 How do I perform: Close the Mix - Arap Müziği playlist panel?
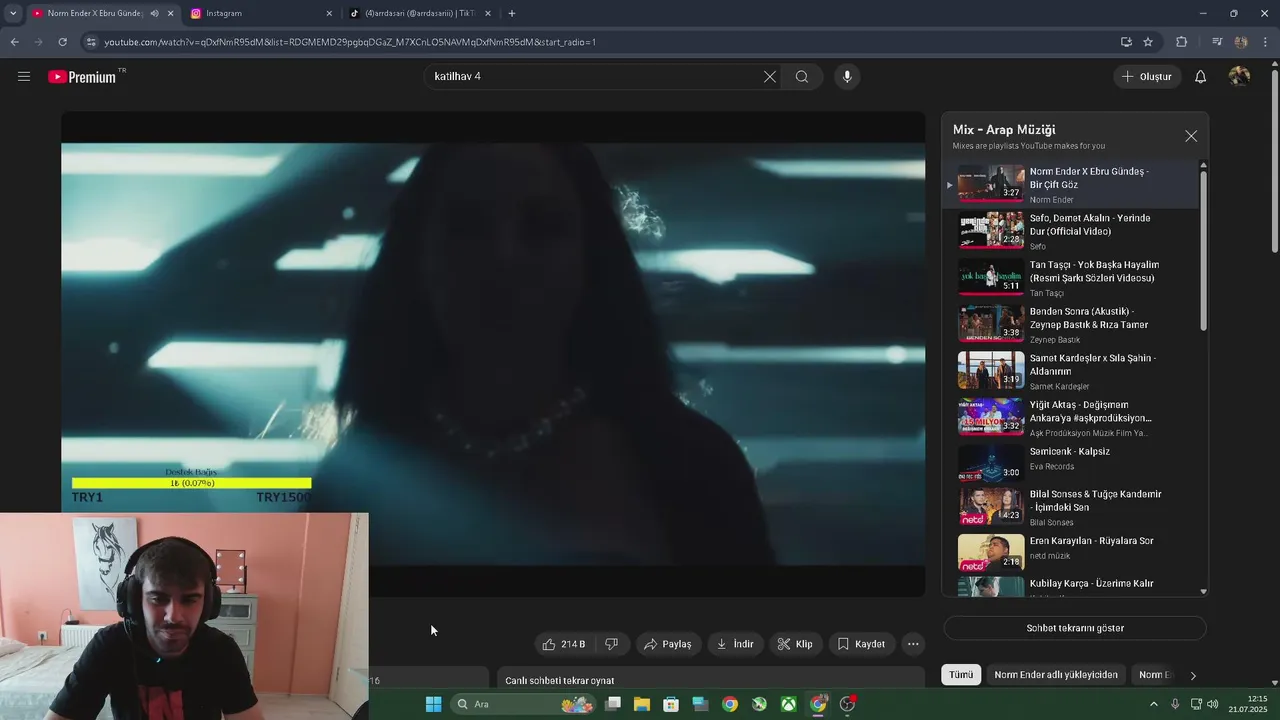pos(1191,136)
